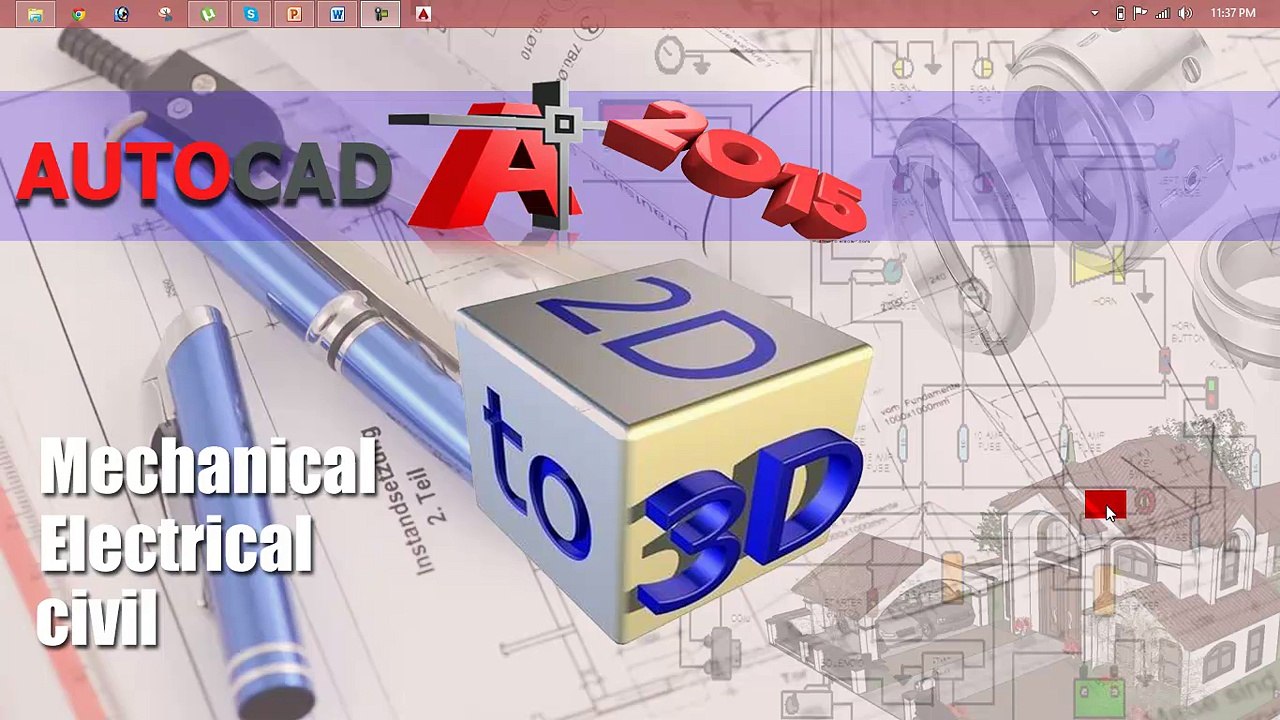This screenshot has width=1280, height=720.
Task: Open Action Center flag icon
Action: click(x=1141, y=14)
